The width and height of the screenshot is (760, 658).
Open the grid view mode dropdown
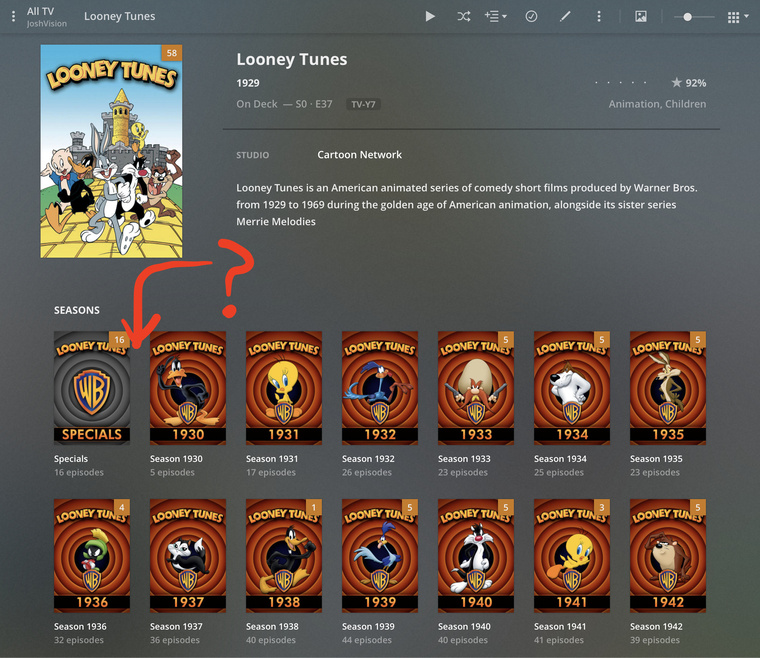point(738,17)
